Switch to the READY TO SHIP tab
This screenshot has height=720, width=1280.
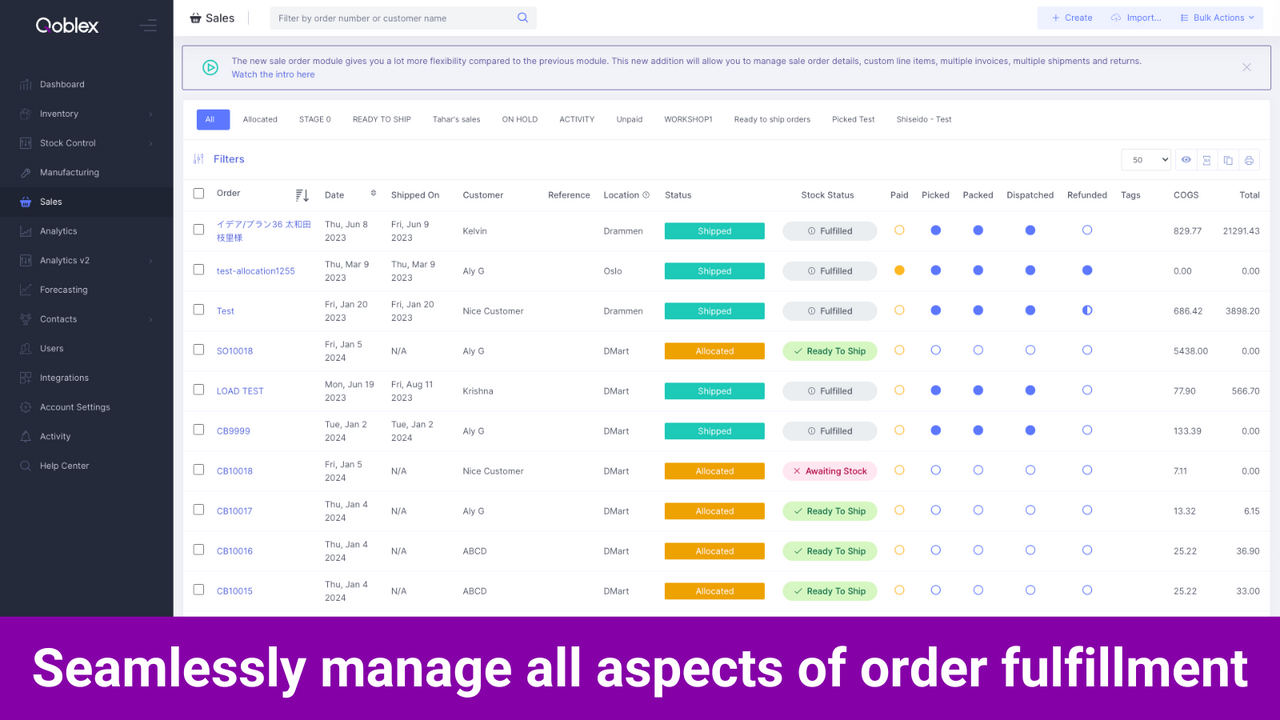381,119
